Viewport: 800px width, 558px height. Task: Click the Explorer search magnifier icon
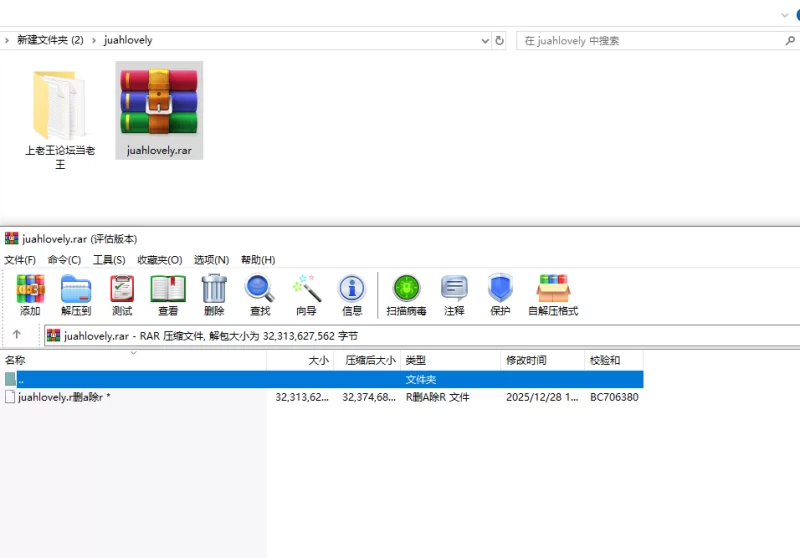click(x=790, y=40)
